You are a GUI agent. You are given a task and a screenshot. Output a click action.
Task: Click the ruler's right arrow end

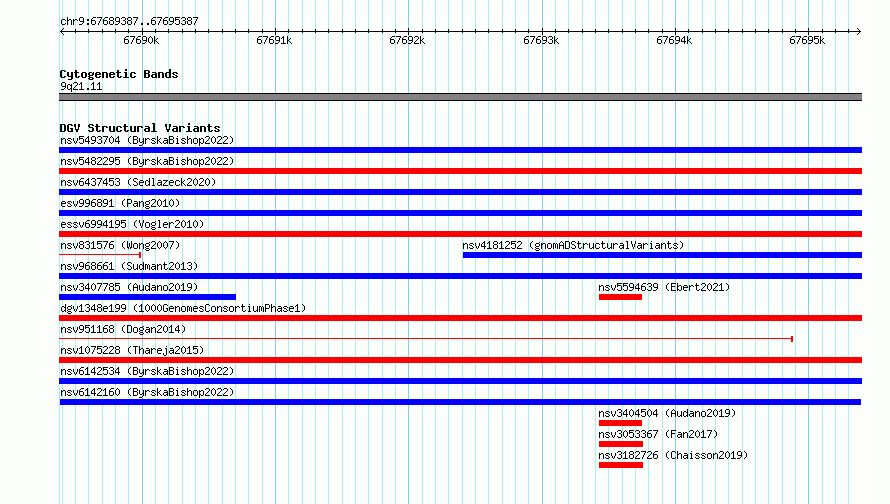[859, 31]
